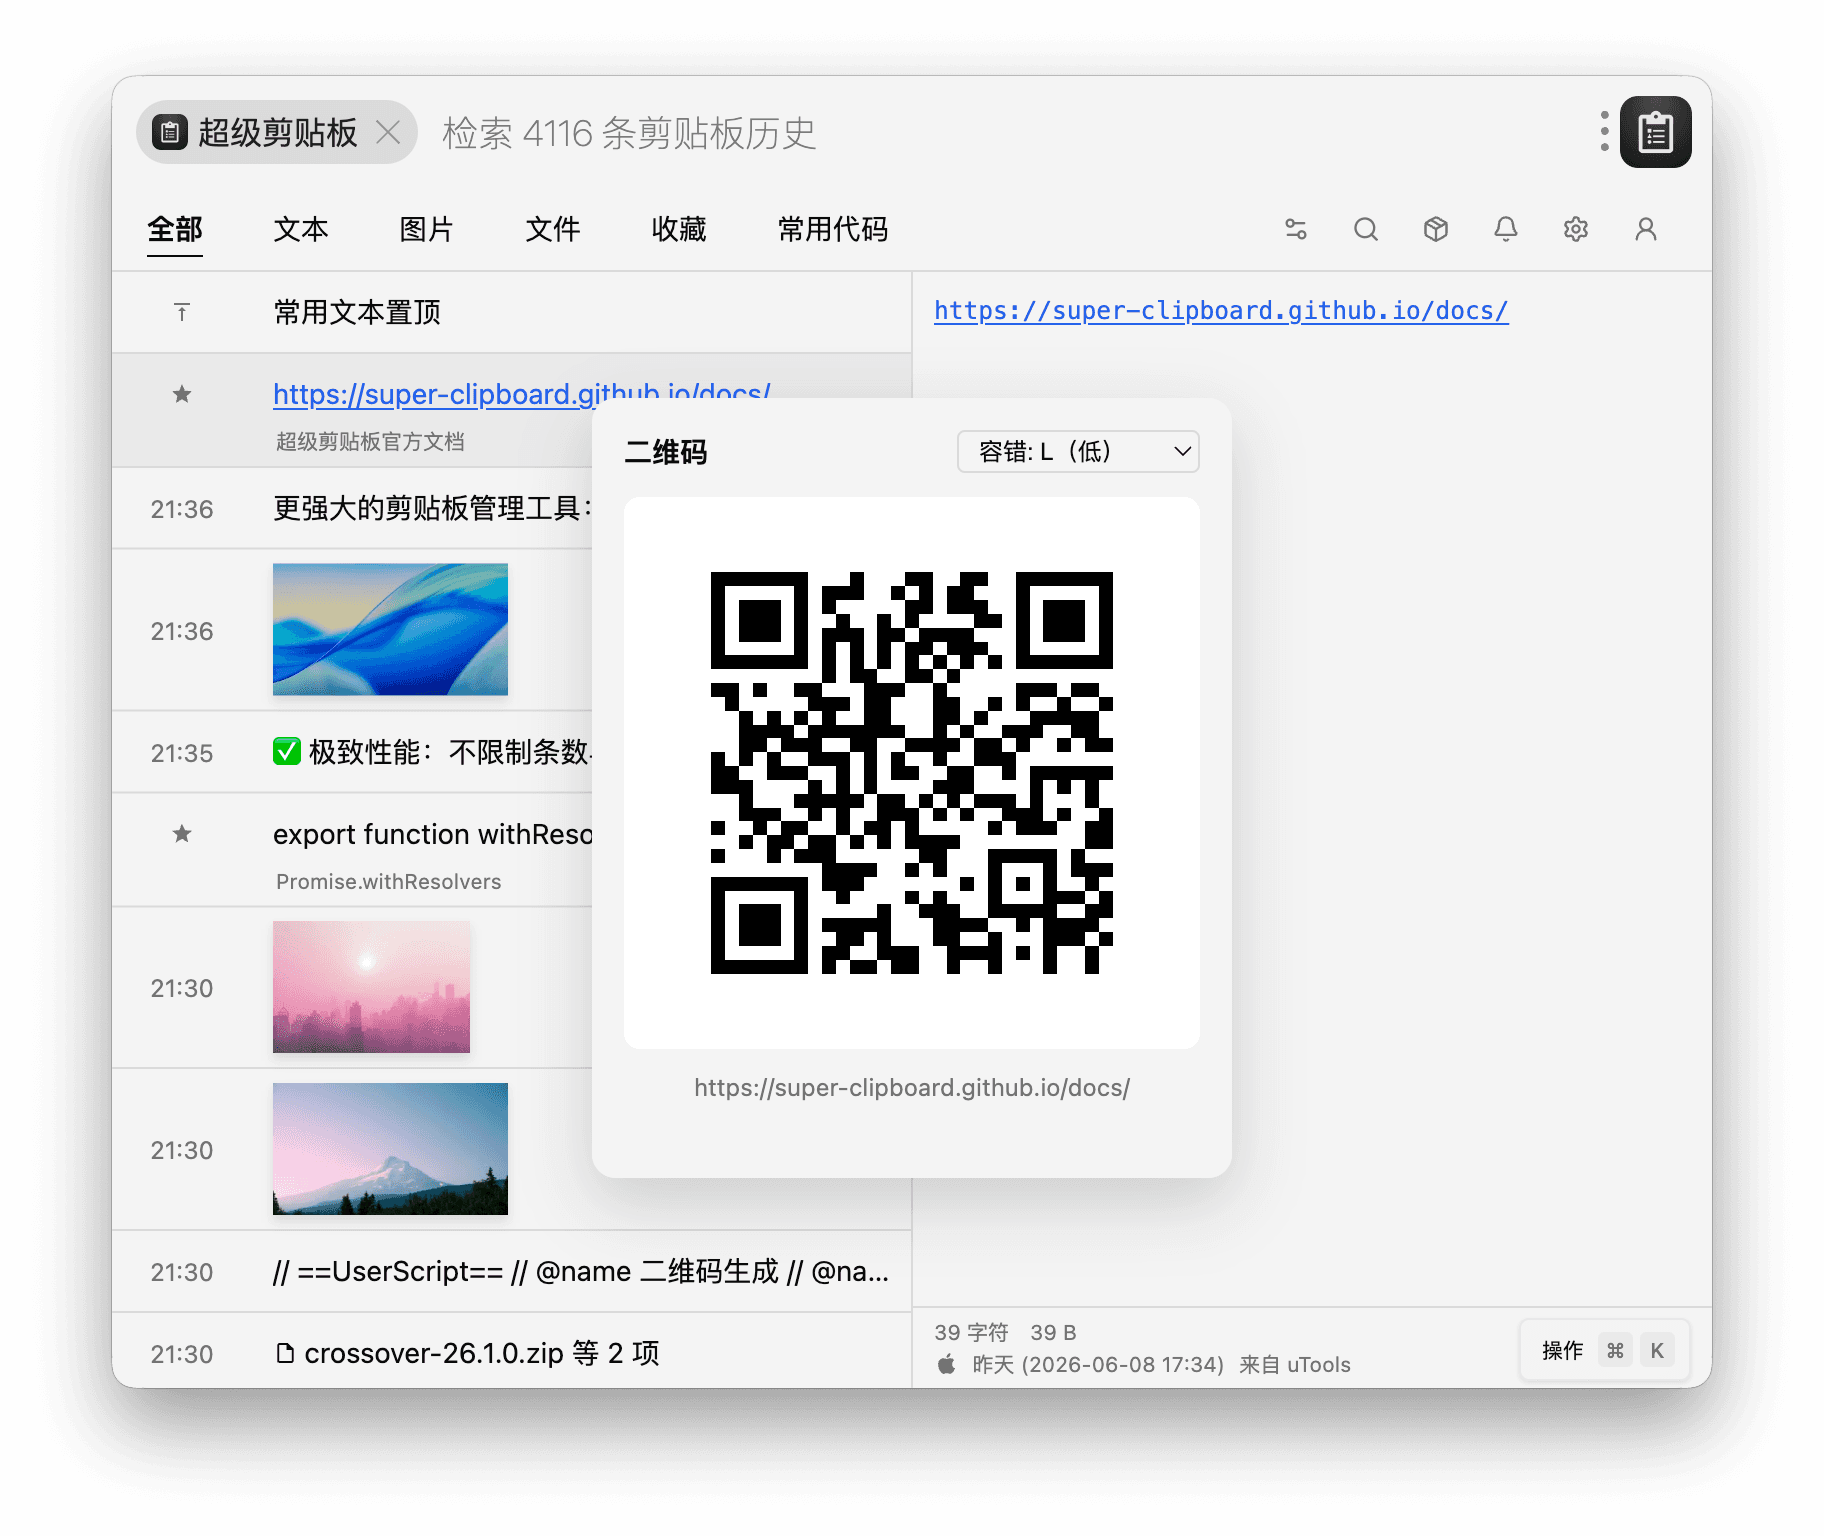Open the 操作 ⌘K actions menu
Screen dimensions: 1824x1536
(x=1604, y=1351)
